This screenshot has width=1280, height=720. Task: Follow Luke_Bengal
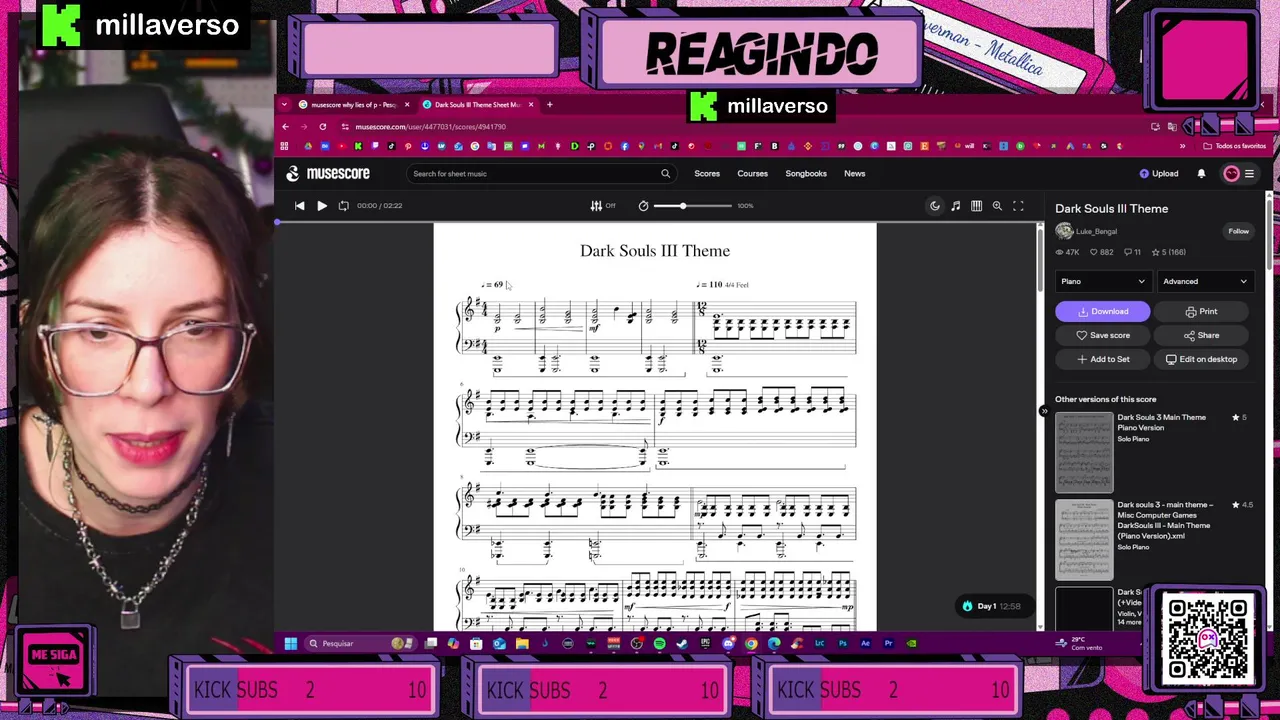pyautogui.click(x=1238, y=231)
